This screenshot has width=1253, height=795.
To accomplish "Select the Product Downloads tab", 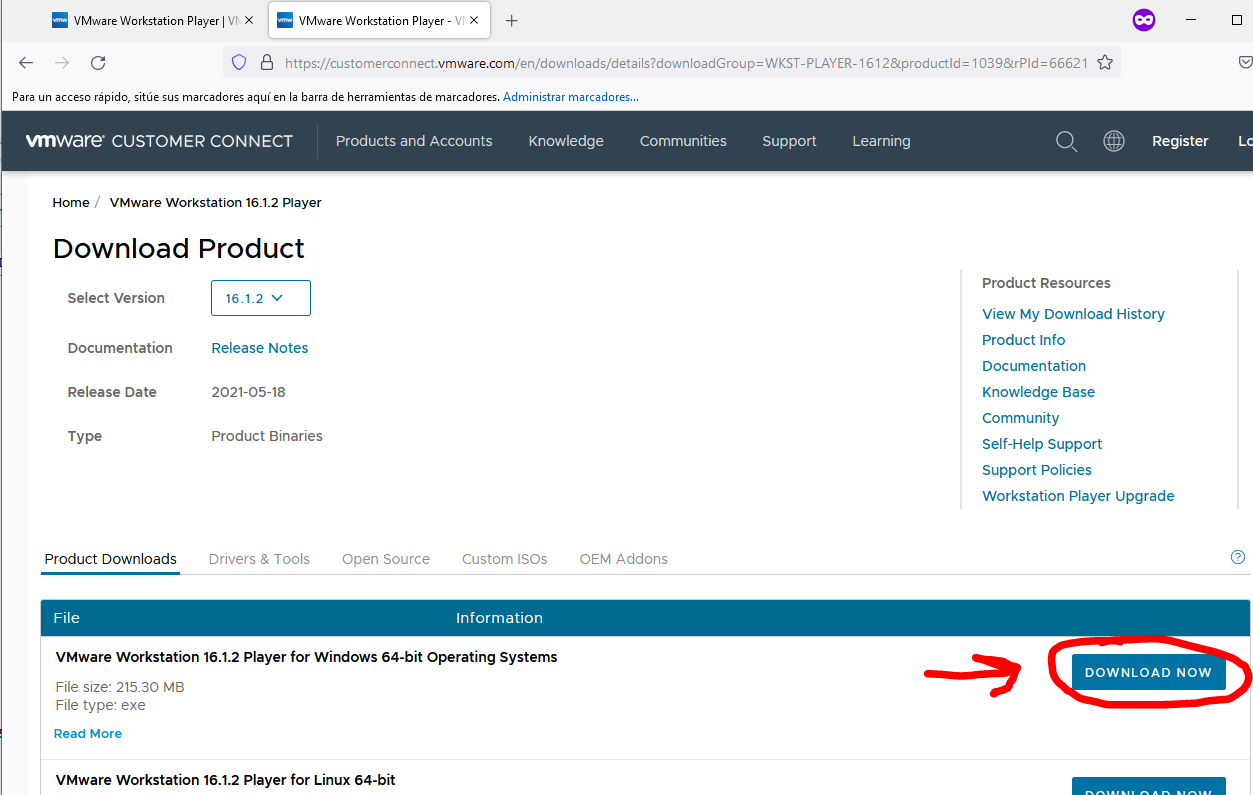I will pyautogui.click(x=111, y=559).
